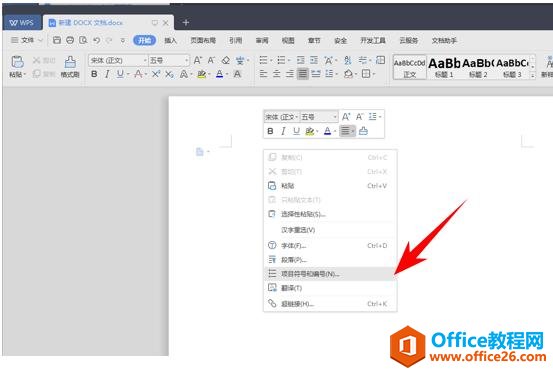
Task: Toggle Italic in the mini toolbar
Action: 283,131
